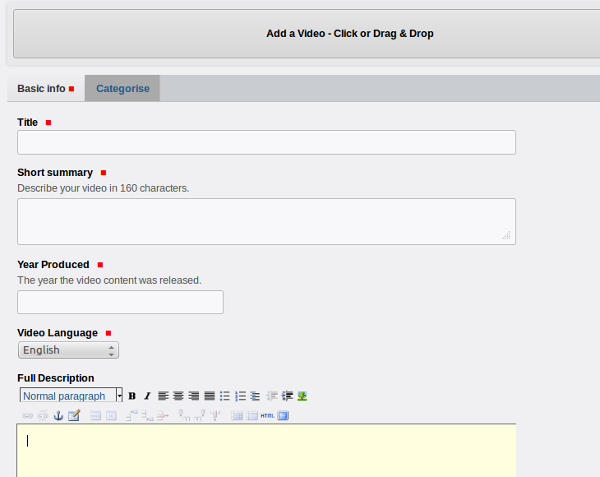This screenshot has height=477, width=600.
Task: Justify the description text
Action: tap(209, 396)
